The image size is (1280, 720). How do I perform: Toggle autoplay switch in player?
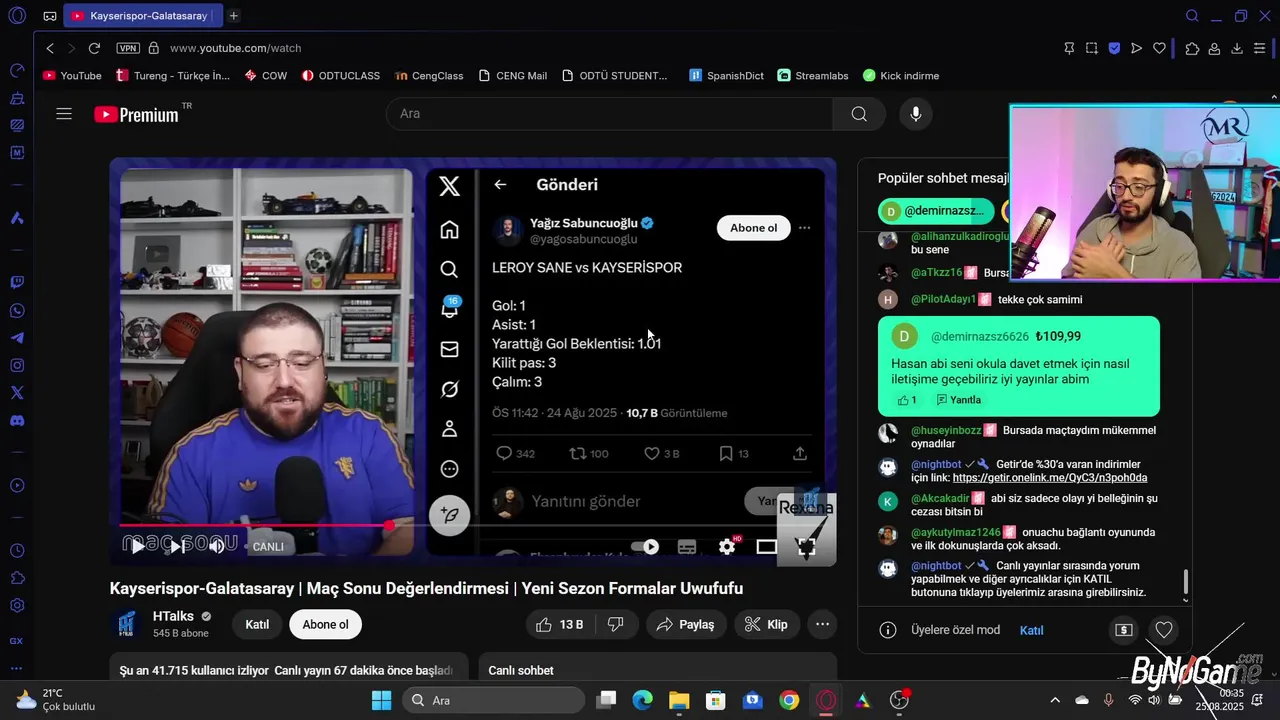tap(646, 547)
